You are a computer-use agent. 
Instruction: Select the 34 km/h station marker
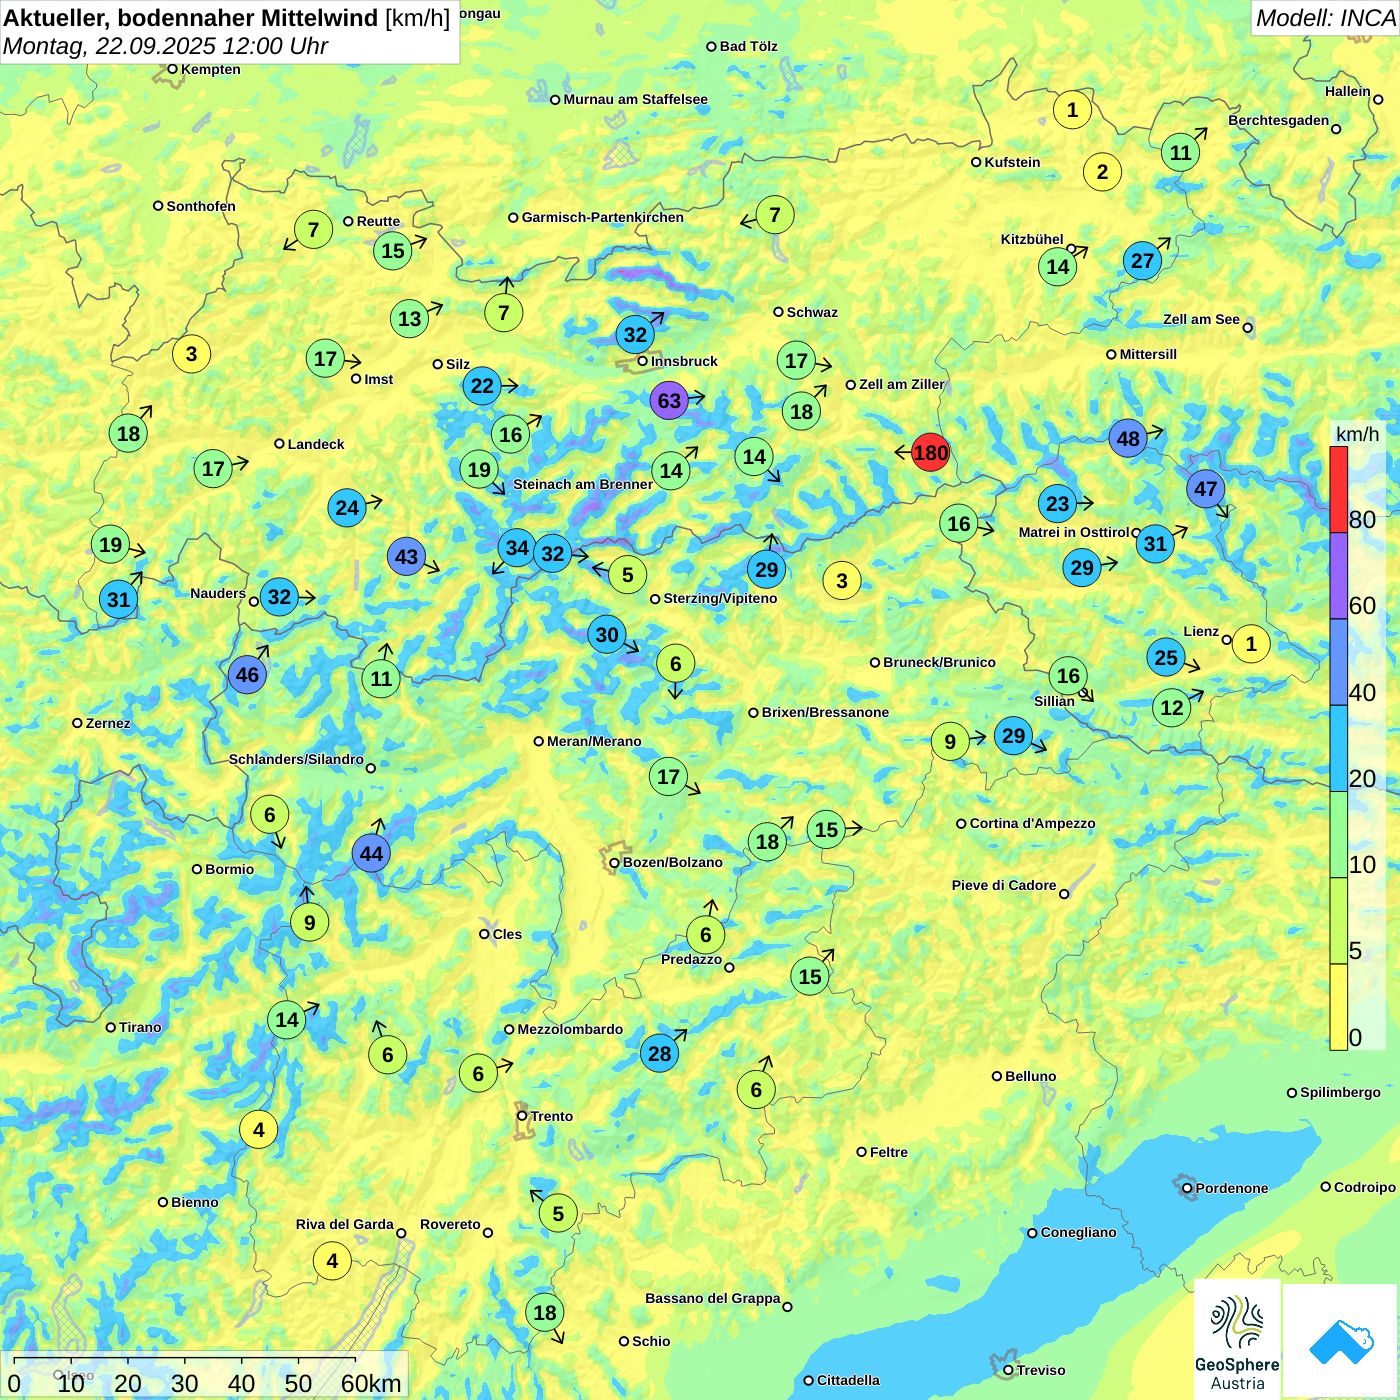click(517, 547)
